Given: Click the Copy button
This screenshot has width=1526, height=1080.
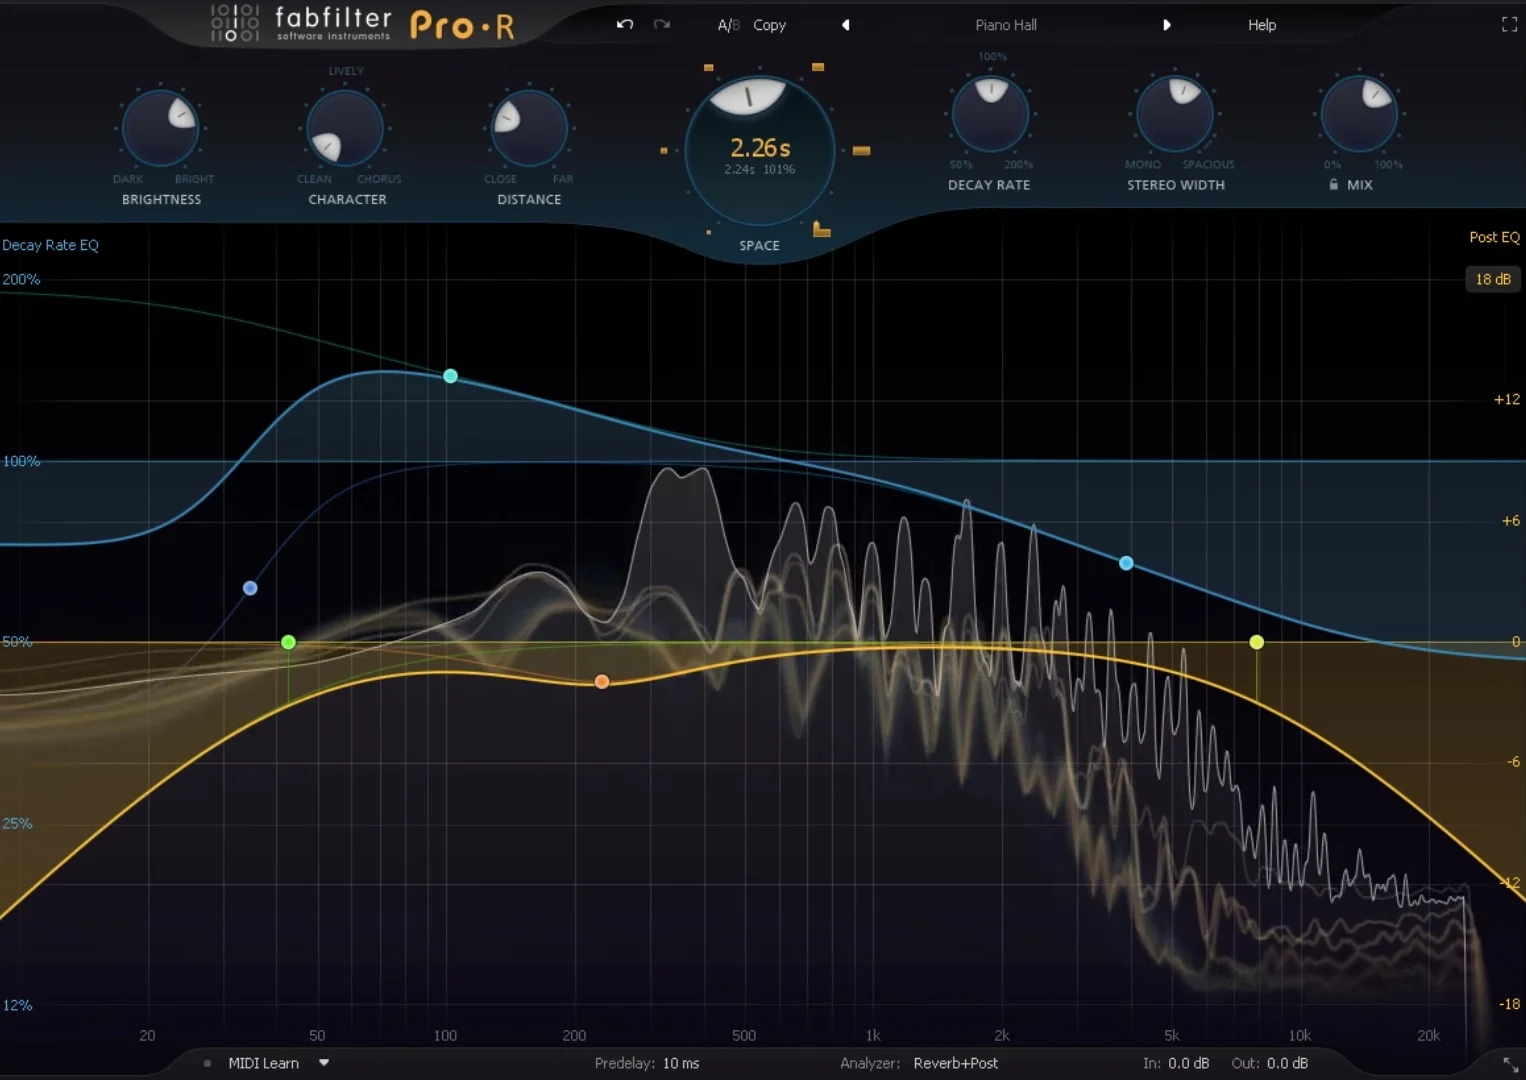Looking at the screenshot, I should [x=769, y=25].
